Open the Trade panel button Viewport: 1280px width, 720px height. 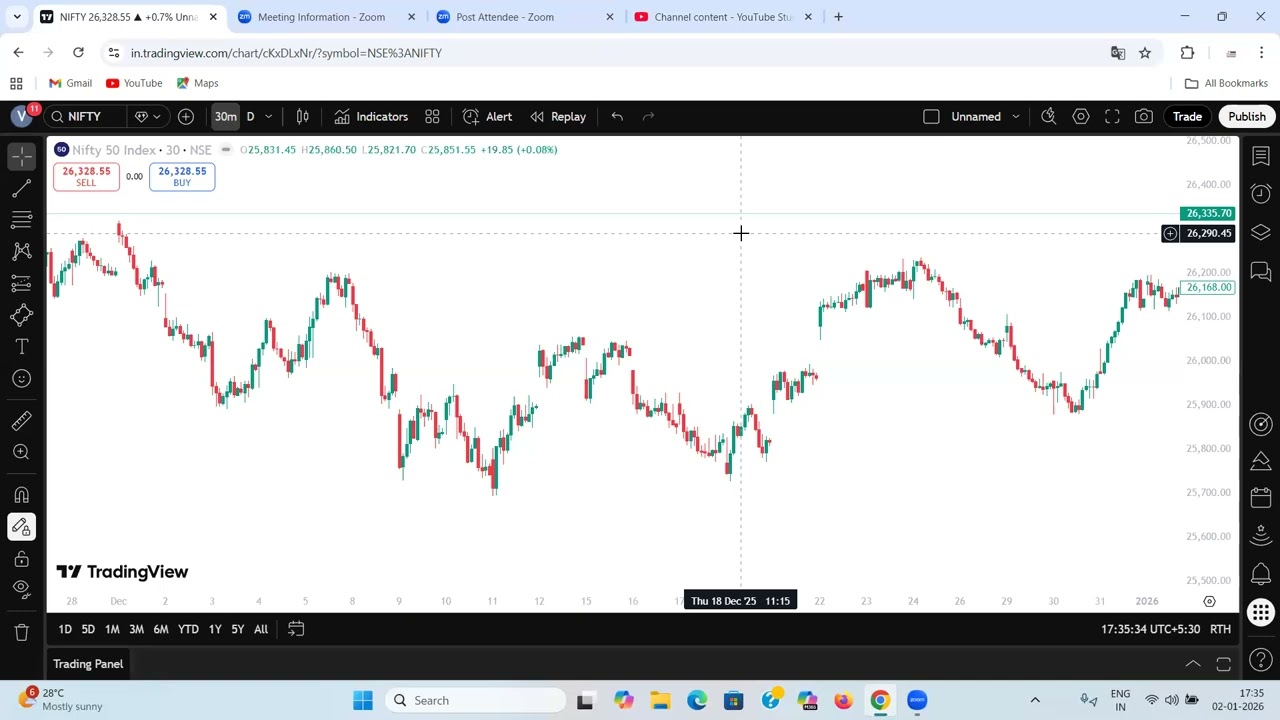(1187, 117)
